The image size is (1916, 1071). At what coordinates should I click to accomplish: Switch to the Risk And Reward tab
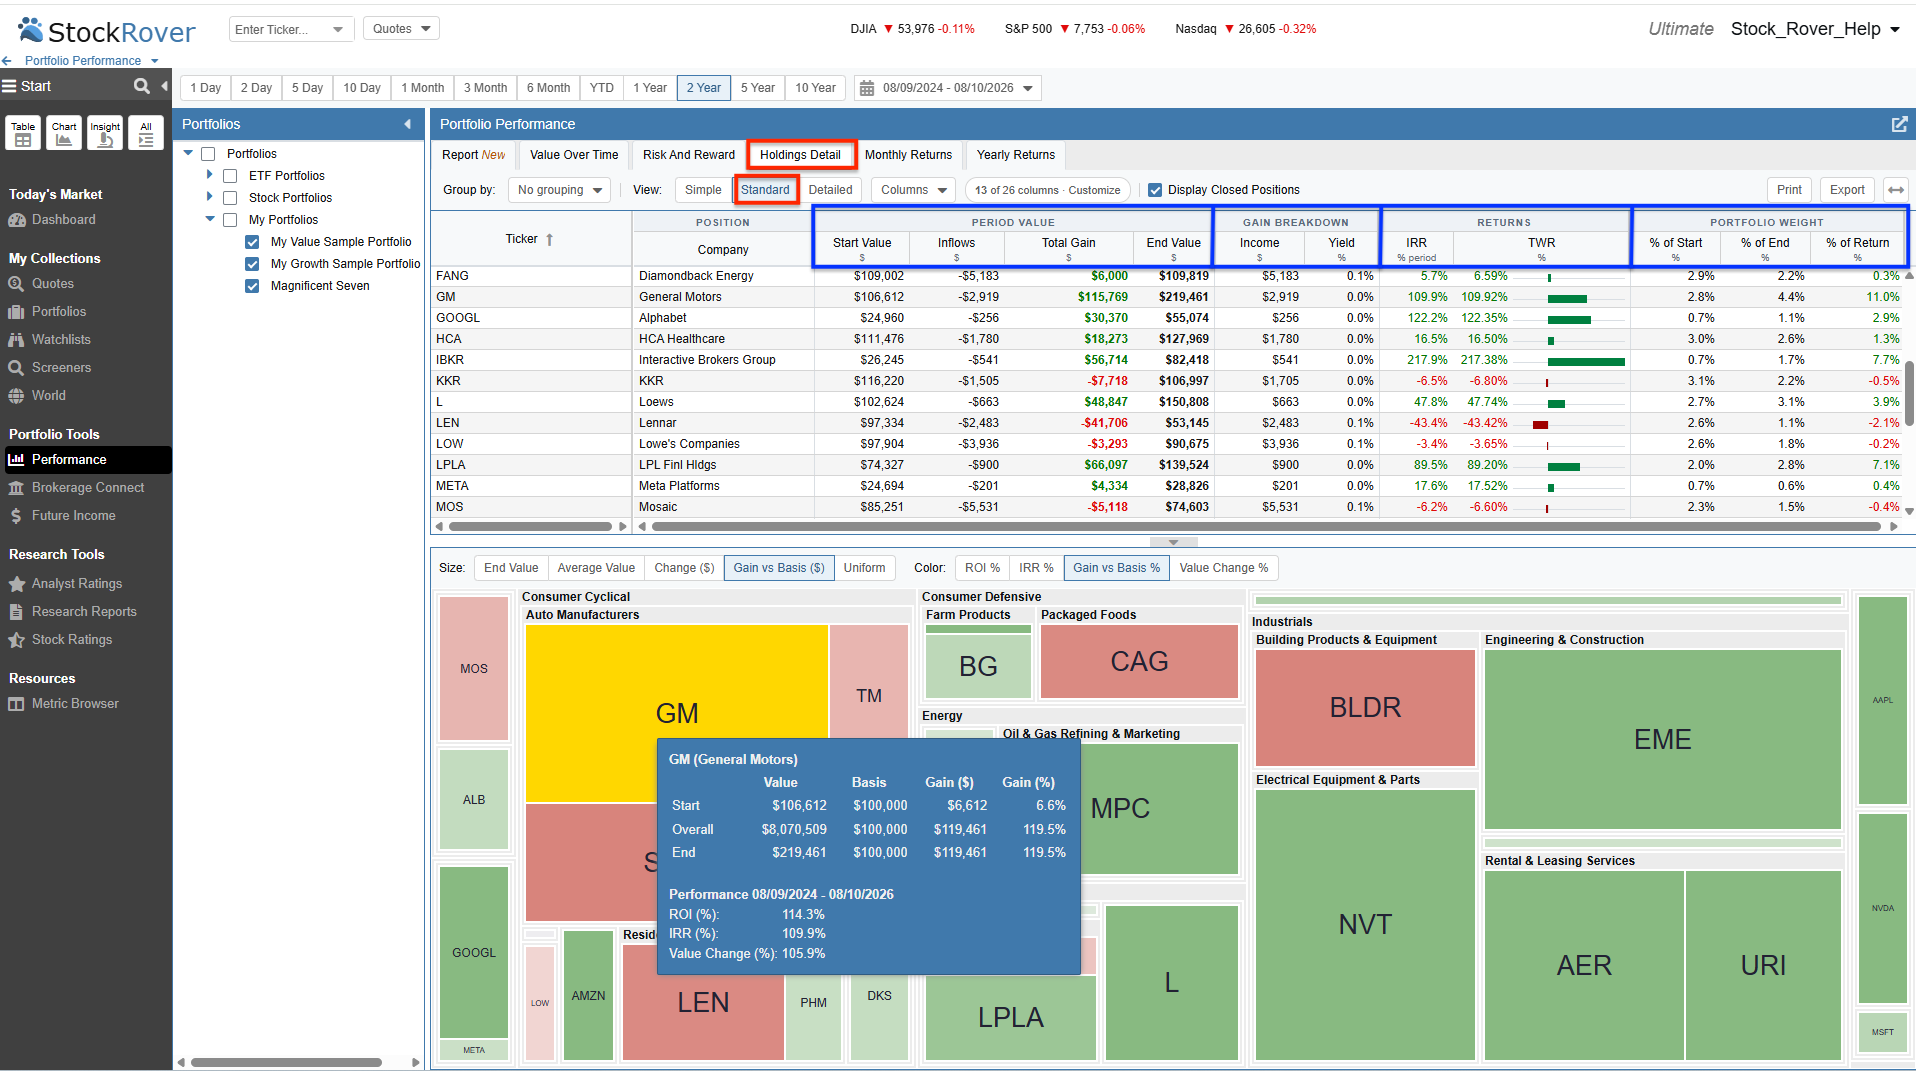688,155
